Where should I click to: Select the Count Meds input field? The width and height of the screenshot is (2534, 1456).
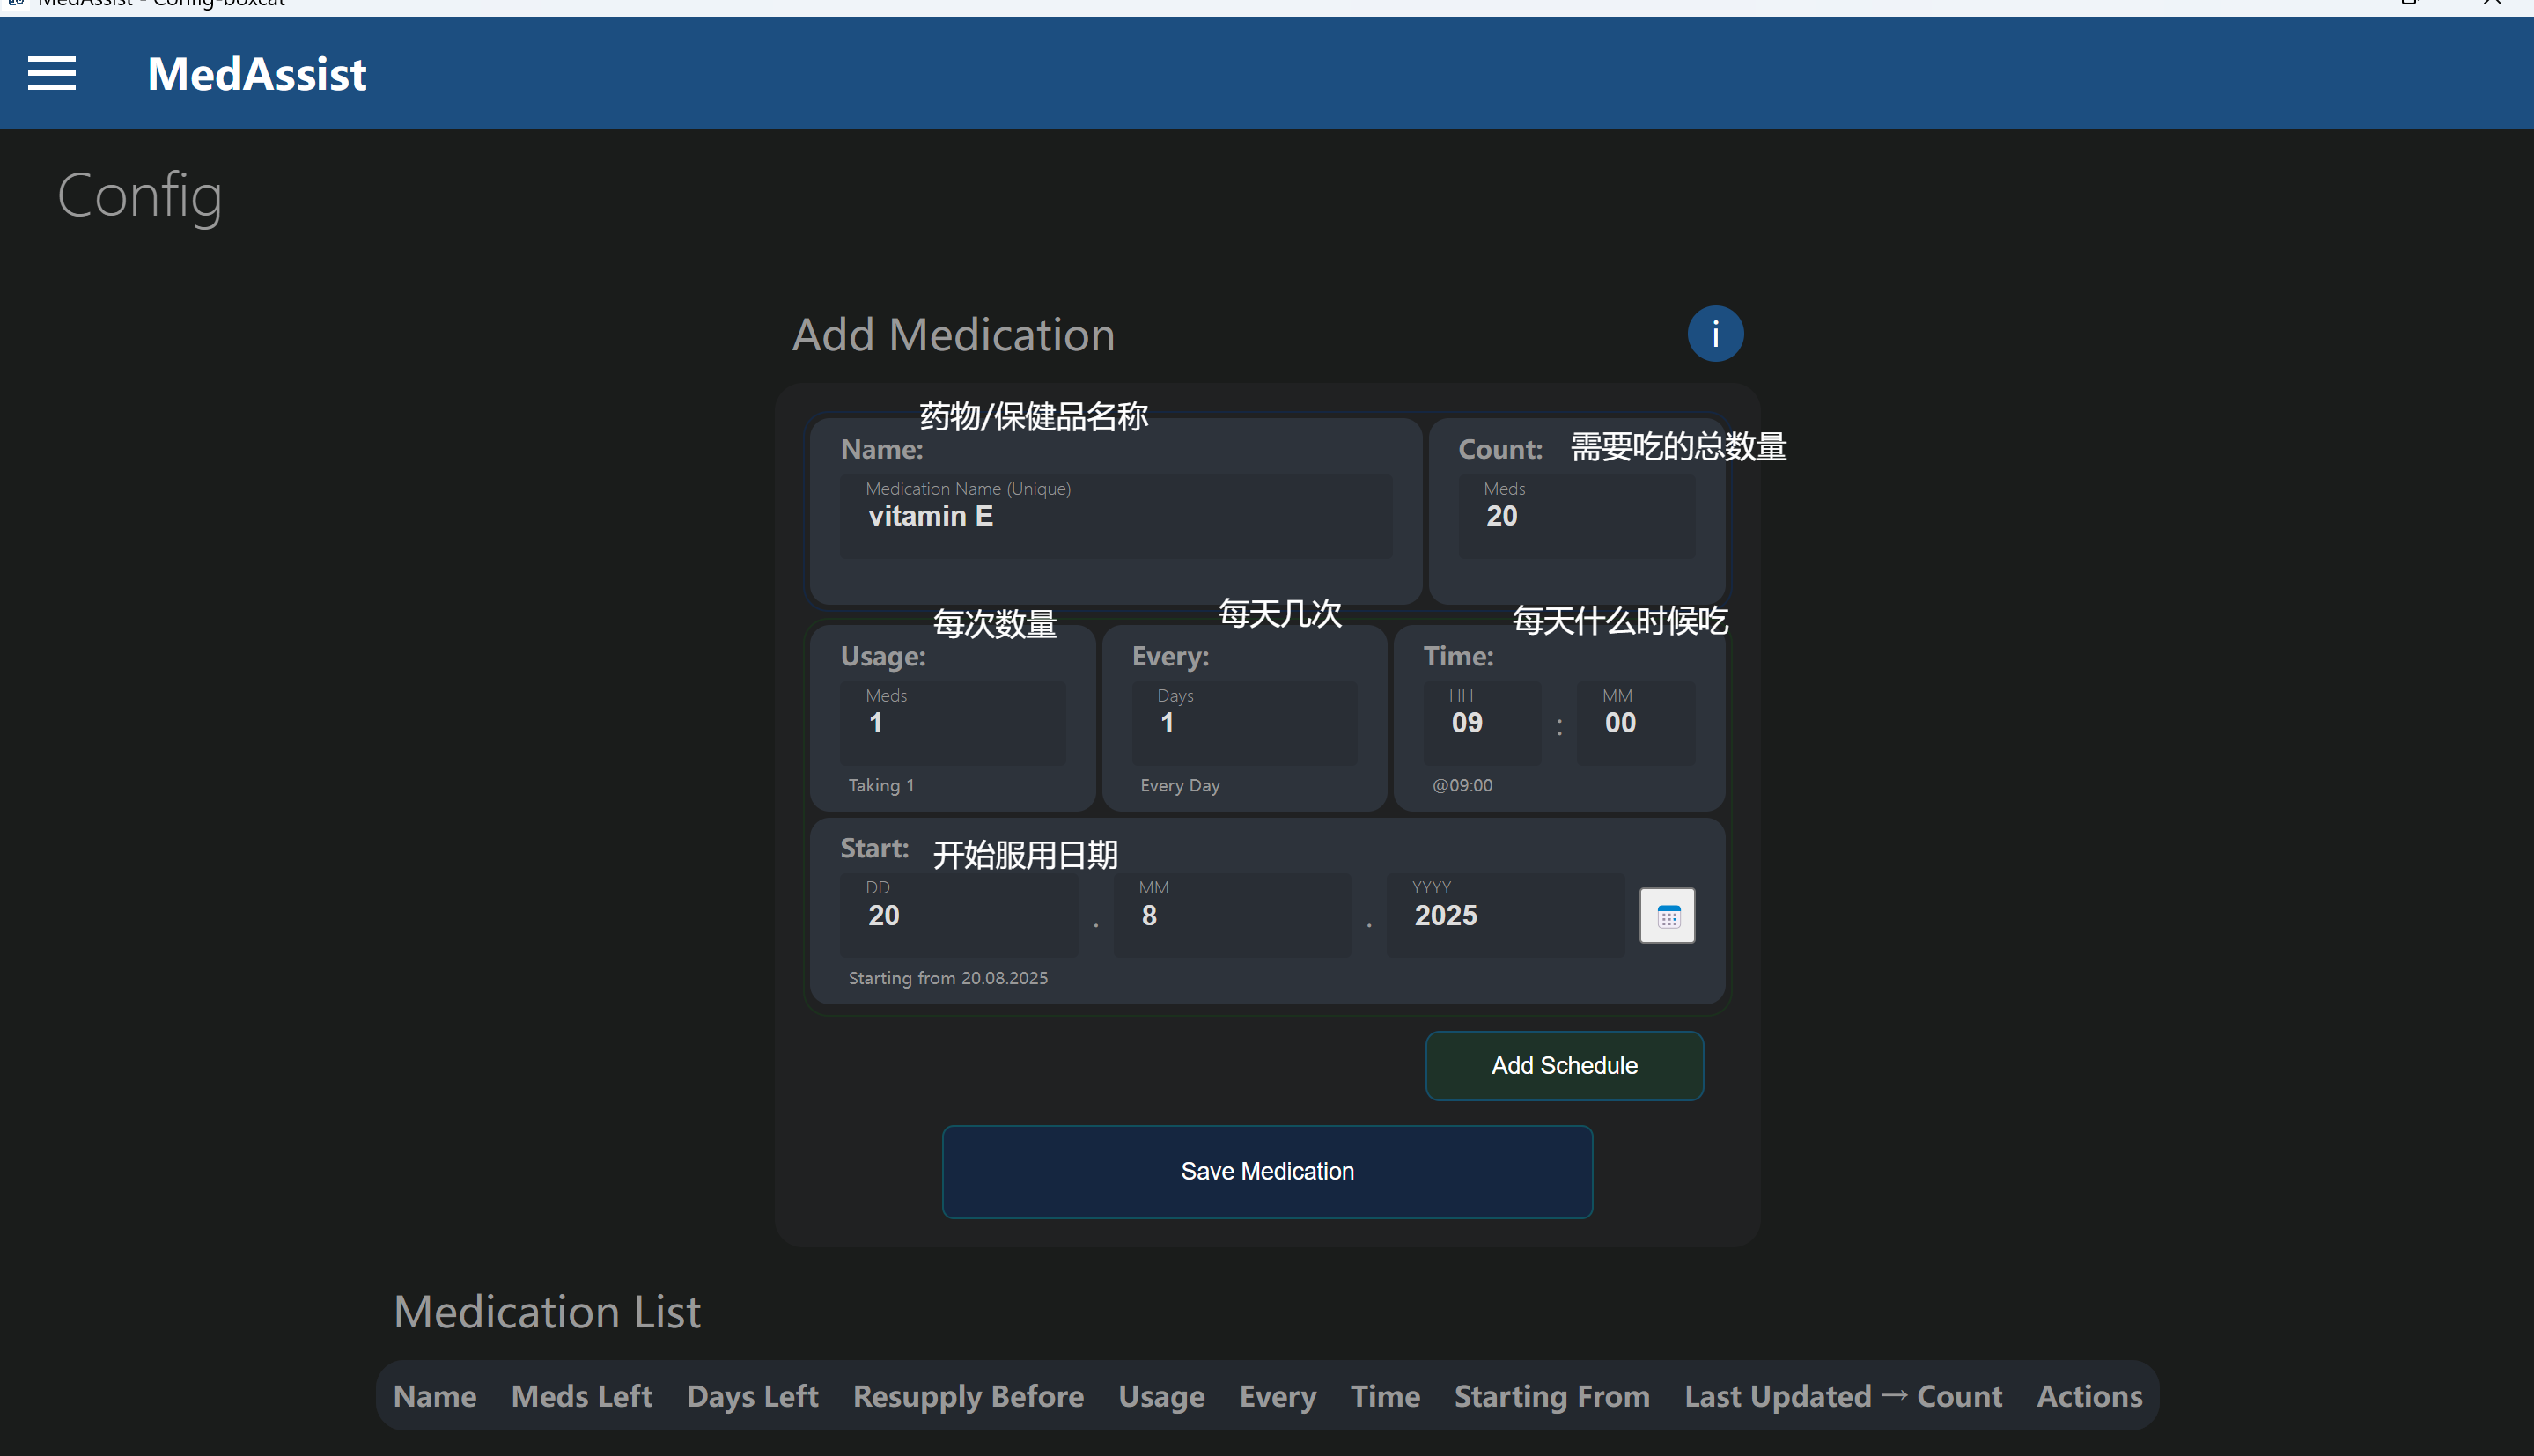point(1576,516)
